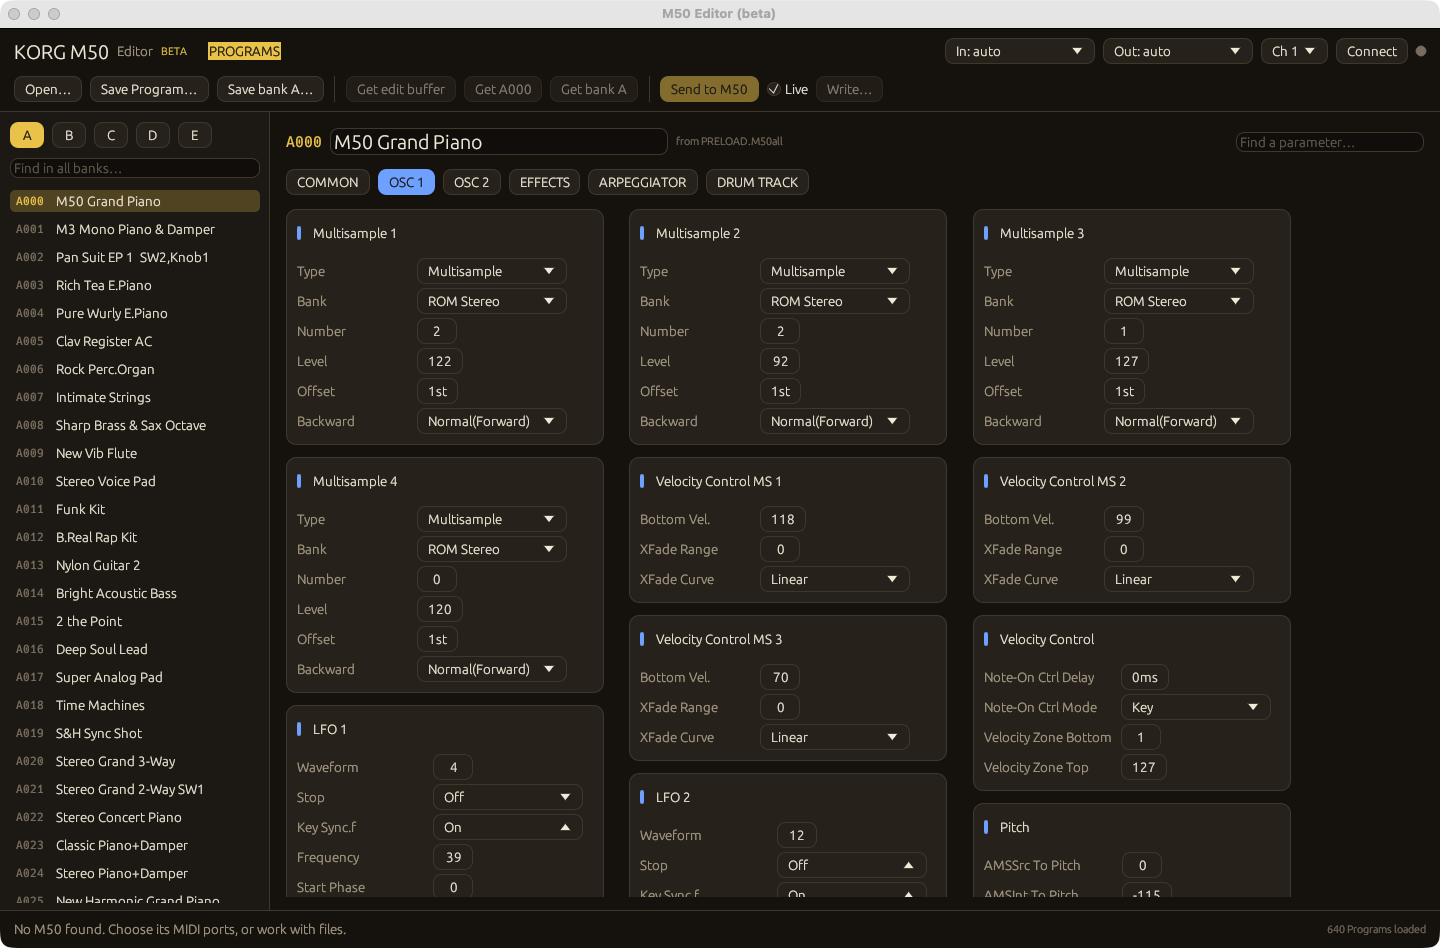The height and width of the screenshot is (948, 1440).
Task: Click the Send to M50 button
Action: [x=709, y=89]
